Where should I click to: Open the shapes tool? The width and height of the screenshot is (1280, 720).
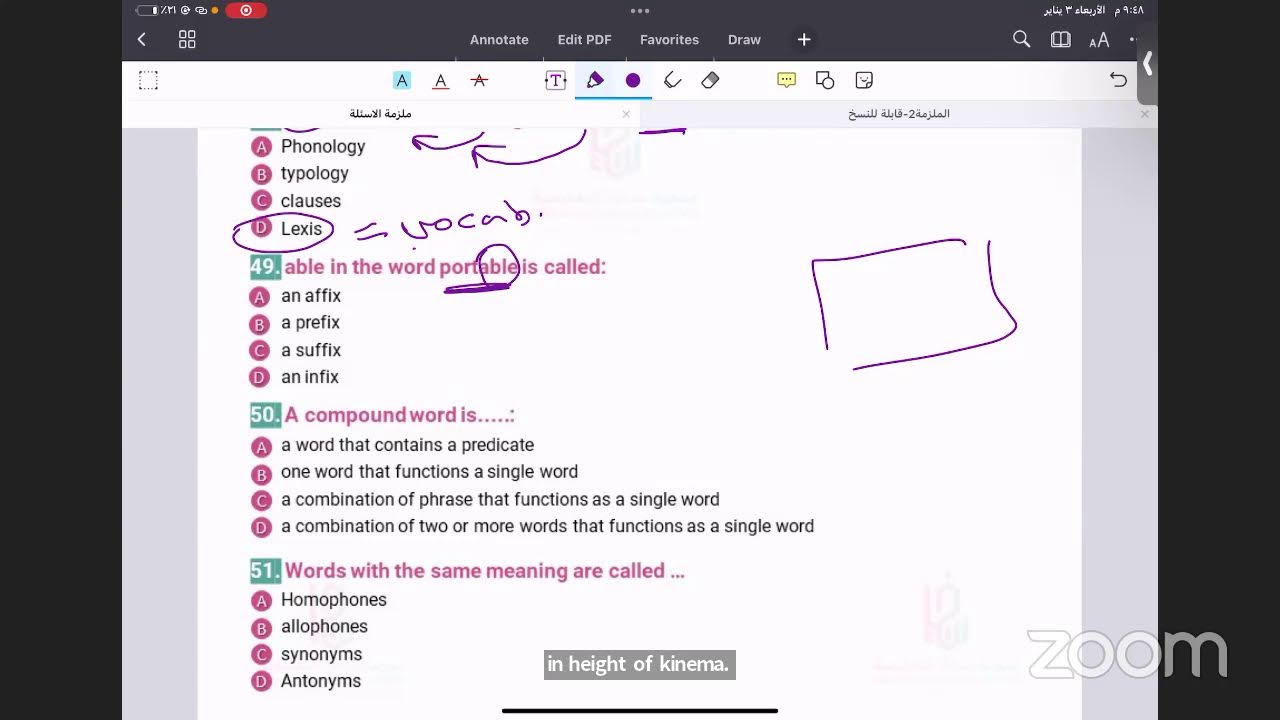(x=825, y=81)
